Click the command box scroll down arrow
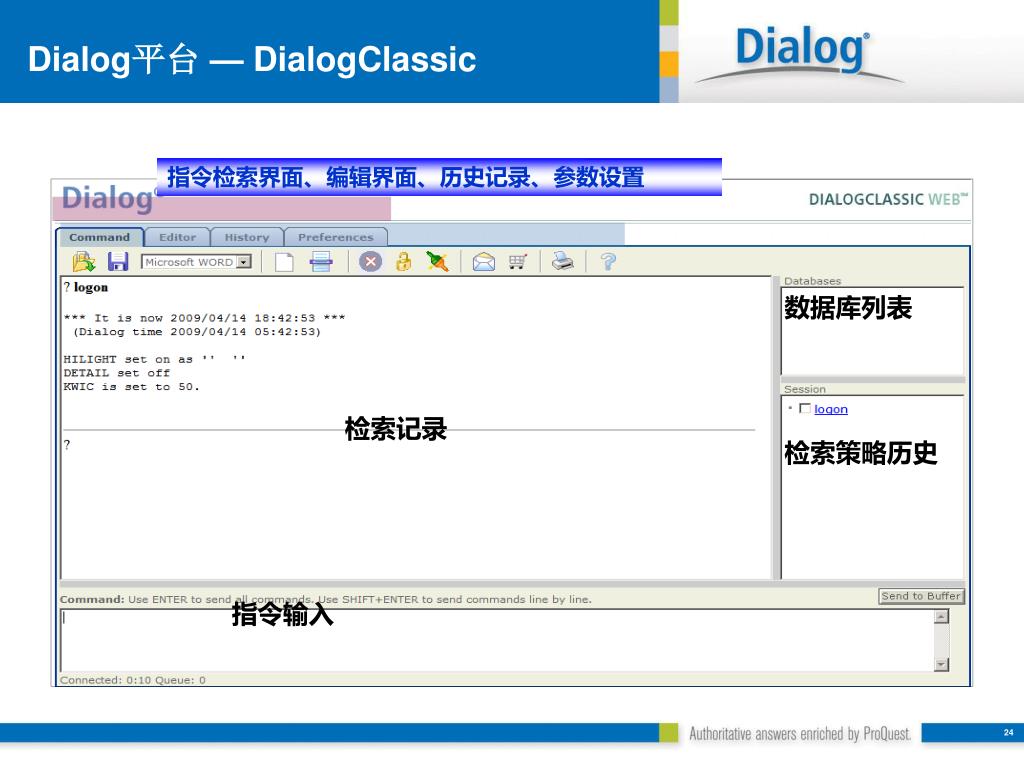The height and width of the screenshot is (768, 1024). coord(941,665)
